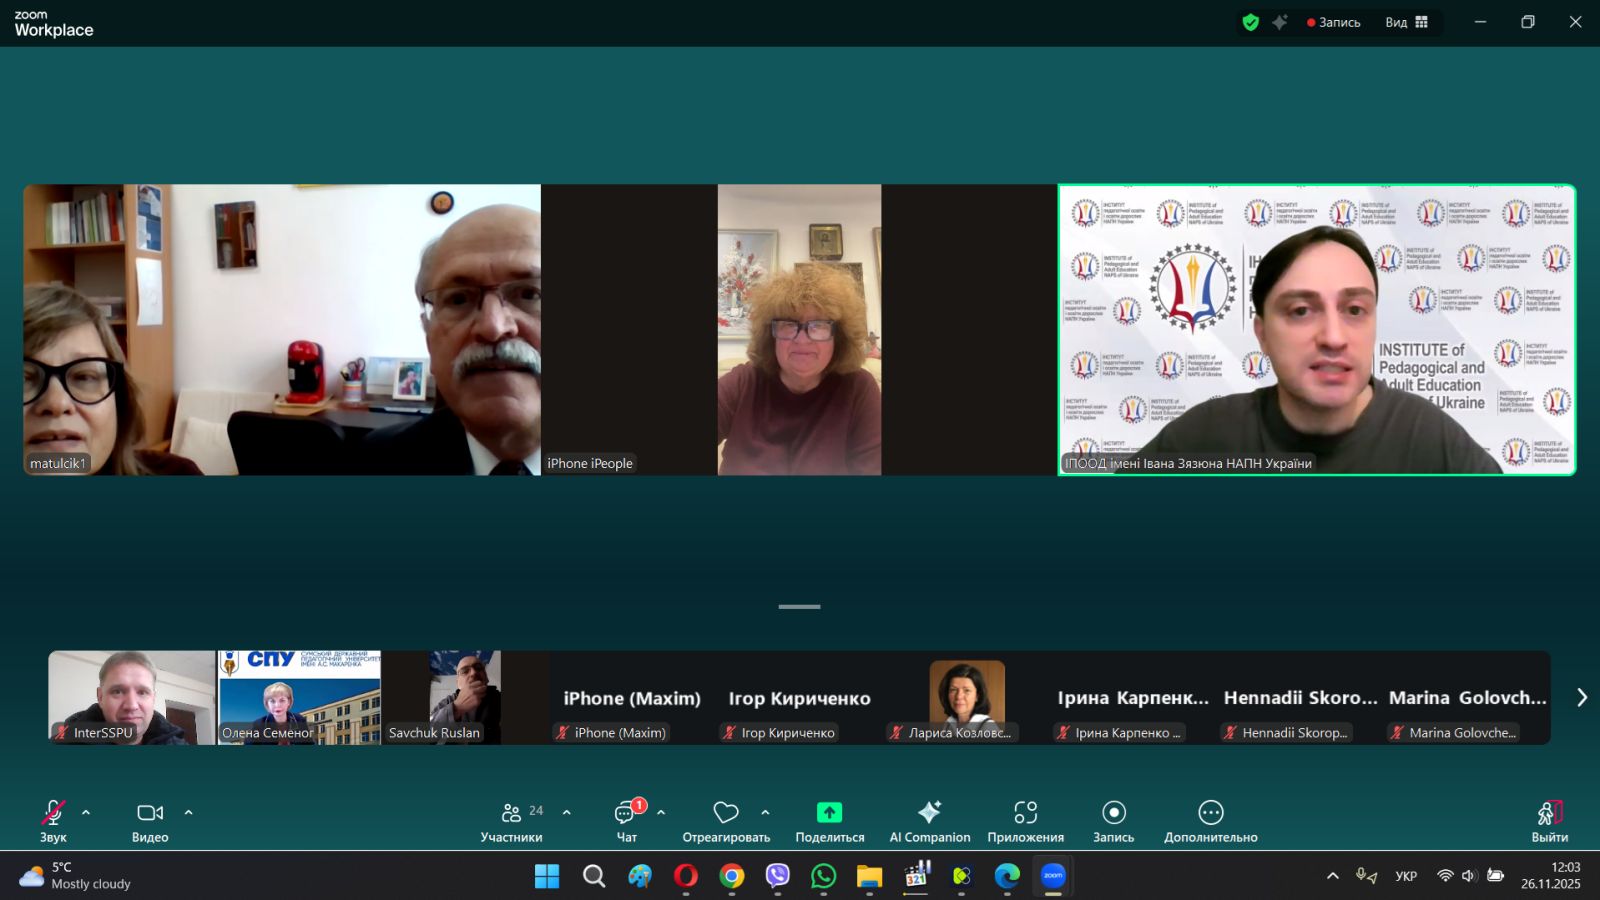
Task: Click the Record icon in bottom toolbar
Action: [x=1113, y=812]
